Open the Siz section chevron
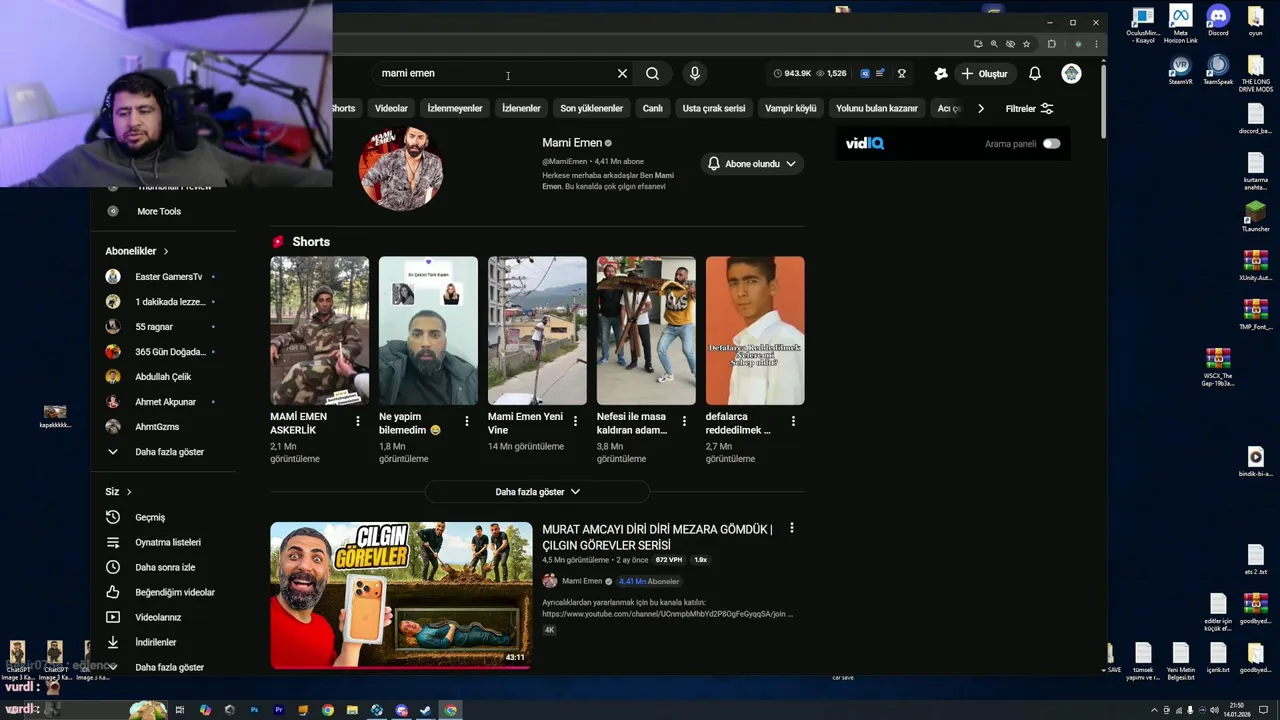 [129, 492]
